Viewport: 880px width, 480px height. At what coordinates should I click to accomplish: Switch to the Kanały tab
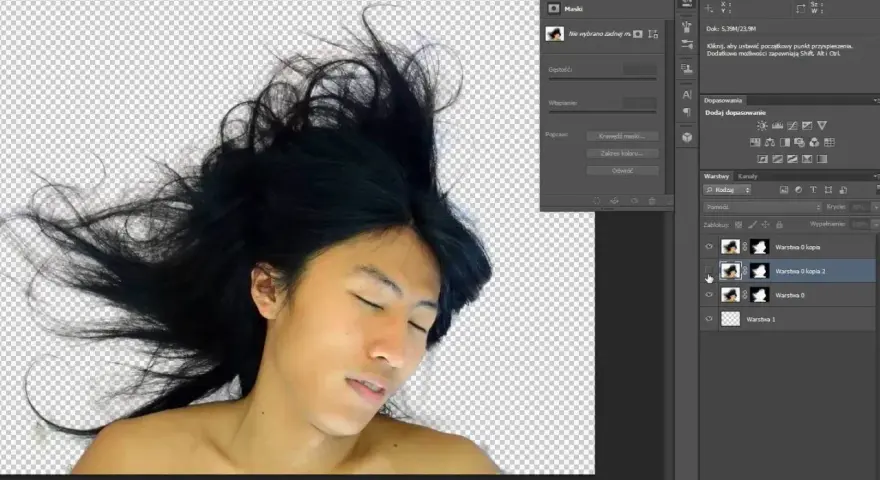click(748, 176)
